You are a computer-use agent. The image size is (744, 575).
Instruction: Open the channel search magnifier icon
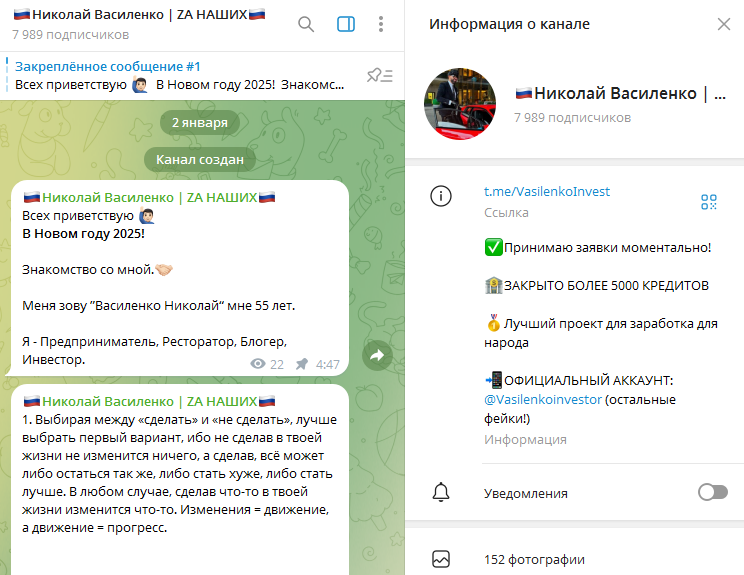(306, 24)
